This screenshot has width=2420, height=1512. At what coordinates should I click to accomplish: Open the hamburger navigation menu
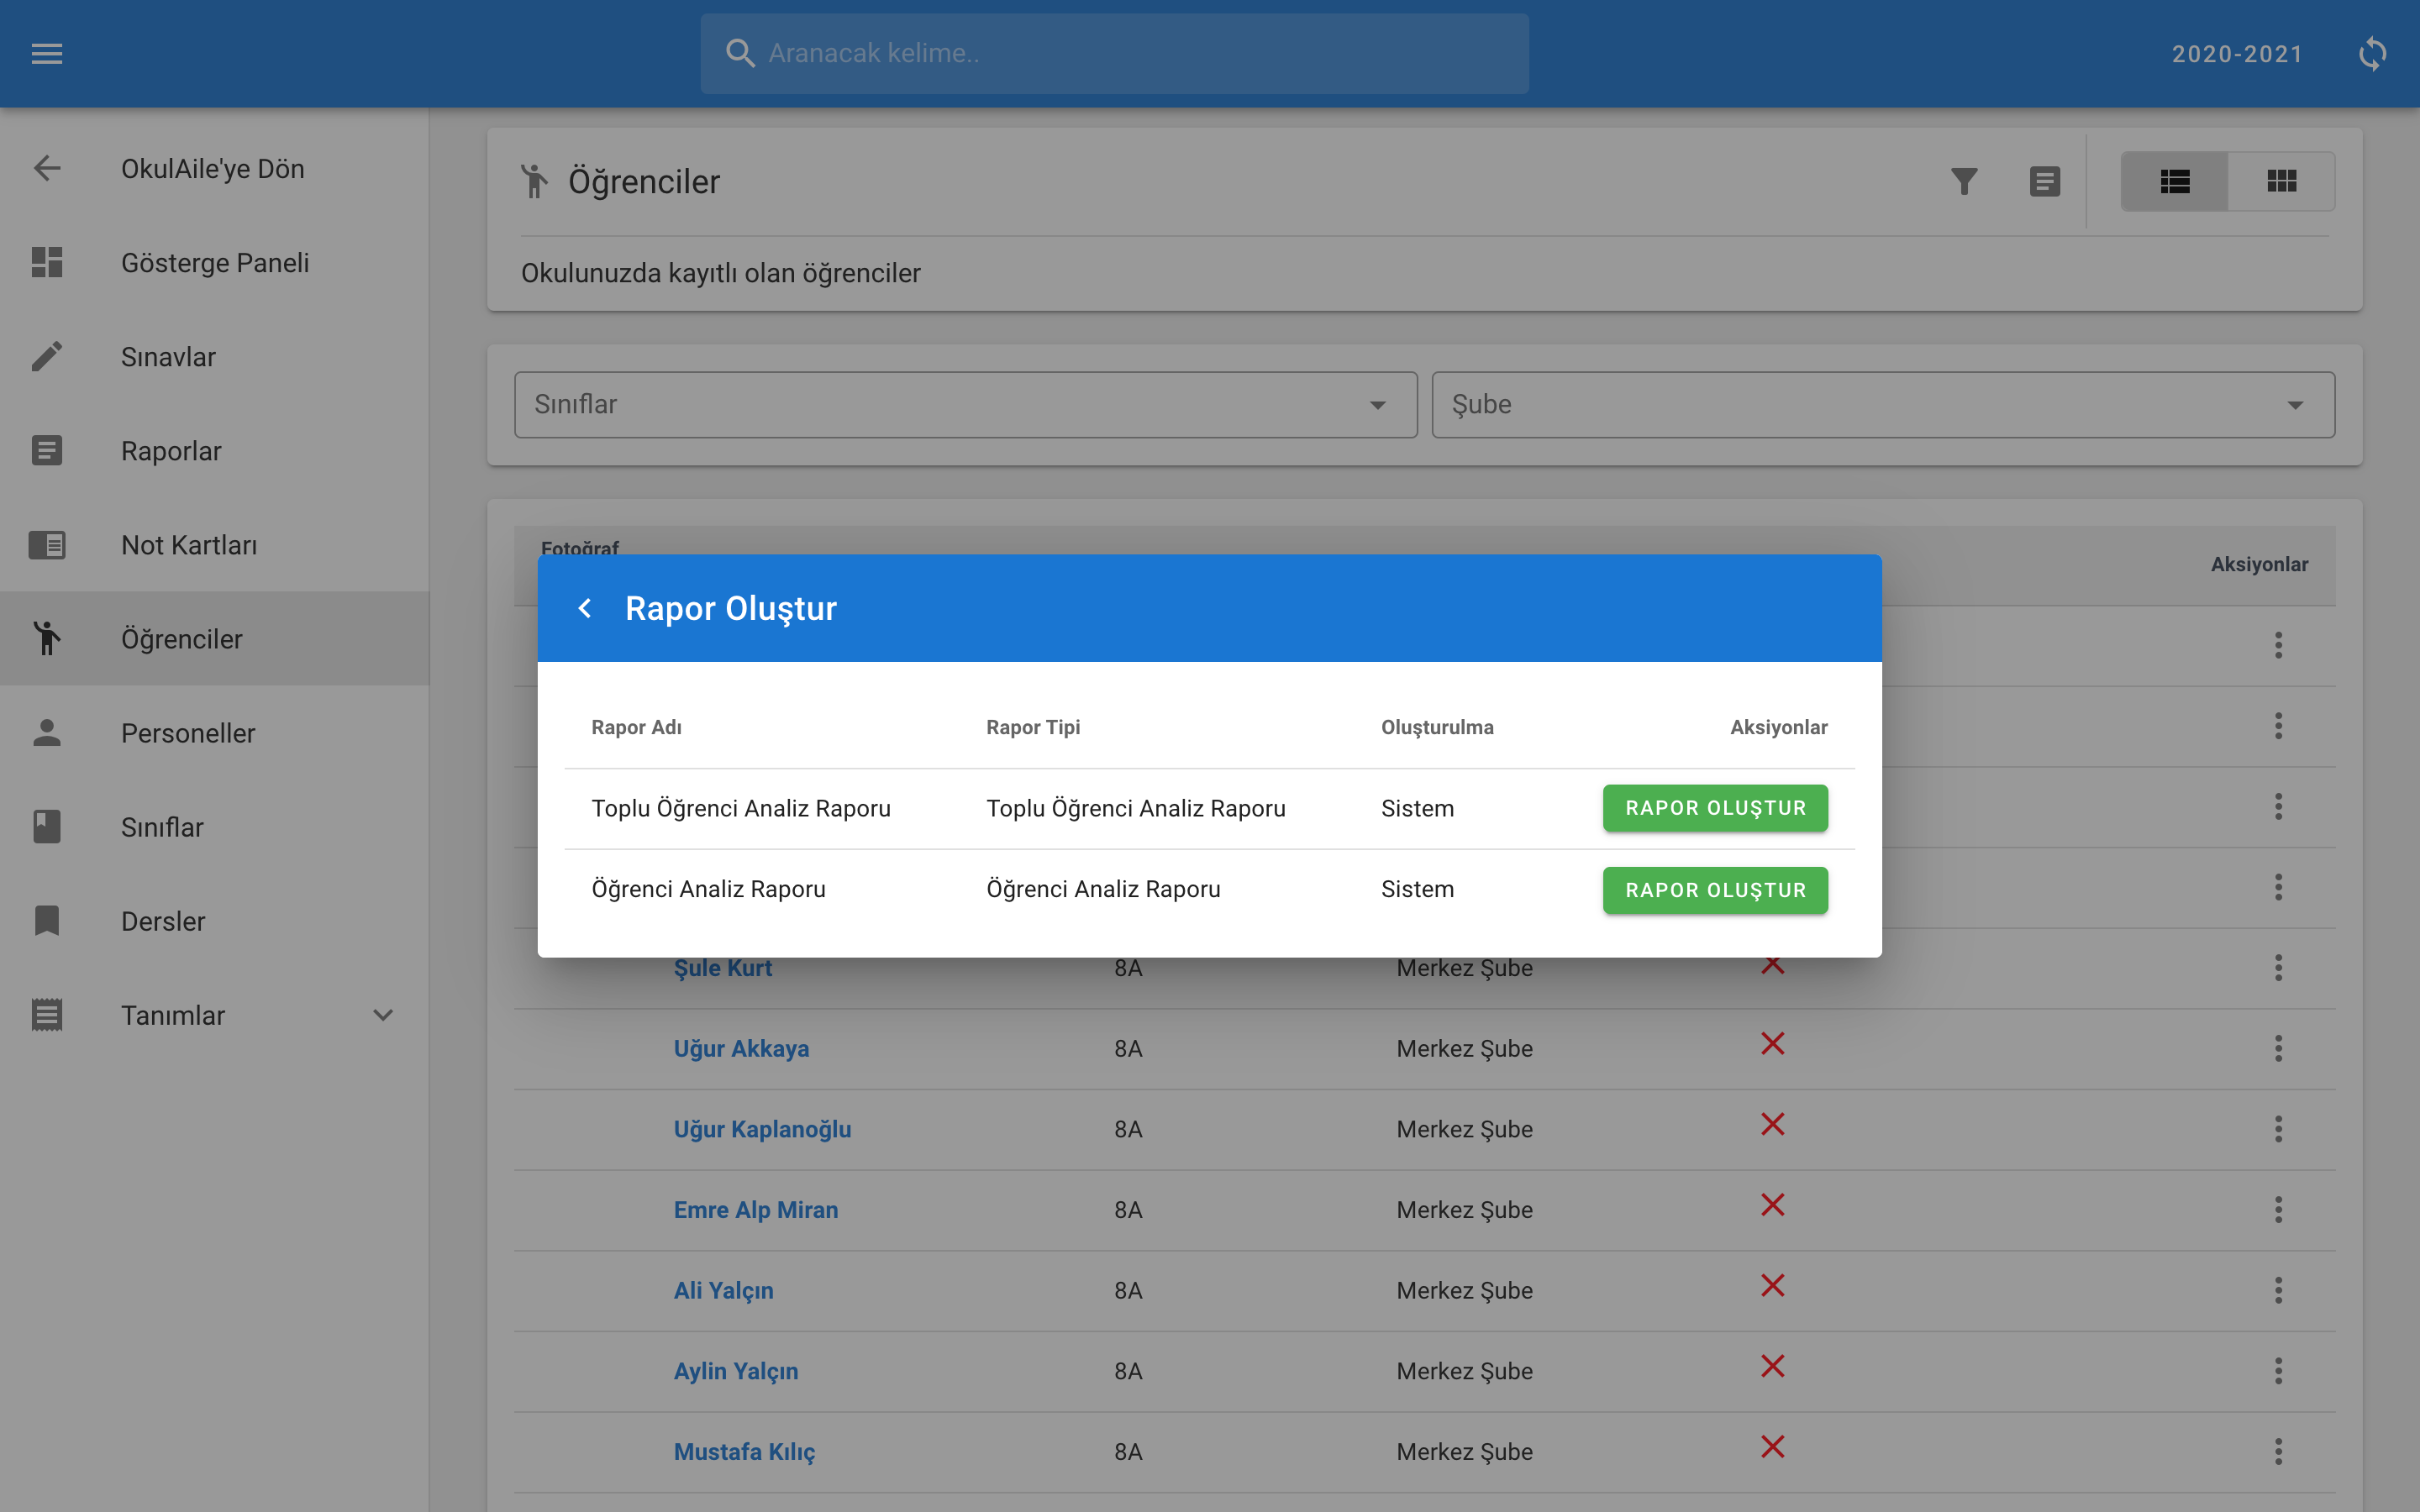(47, 54)
